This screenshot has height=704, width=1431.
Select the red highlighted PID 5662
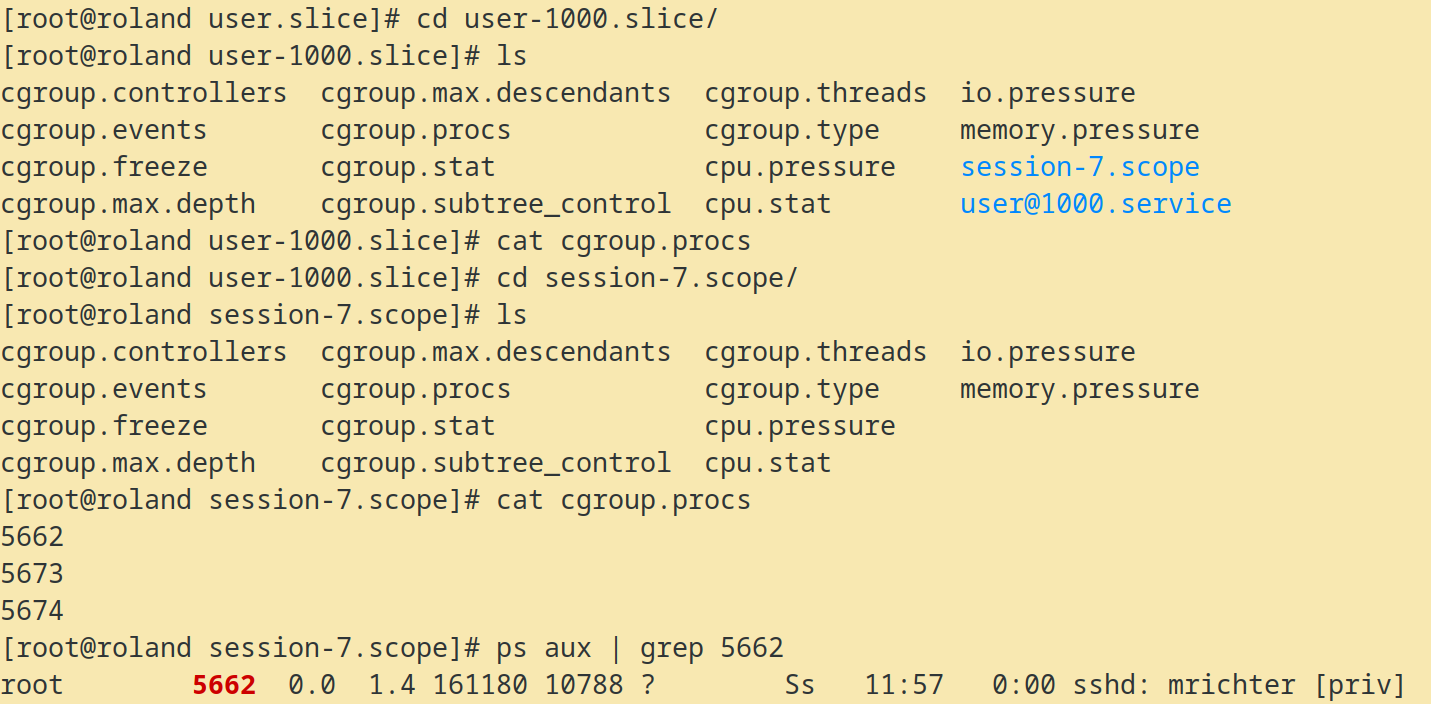[224, 685]
